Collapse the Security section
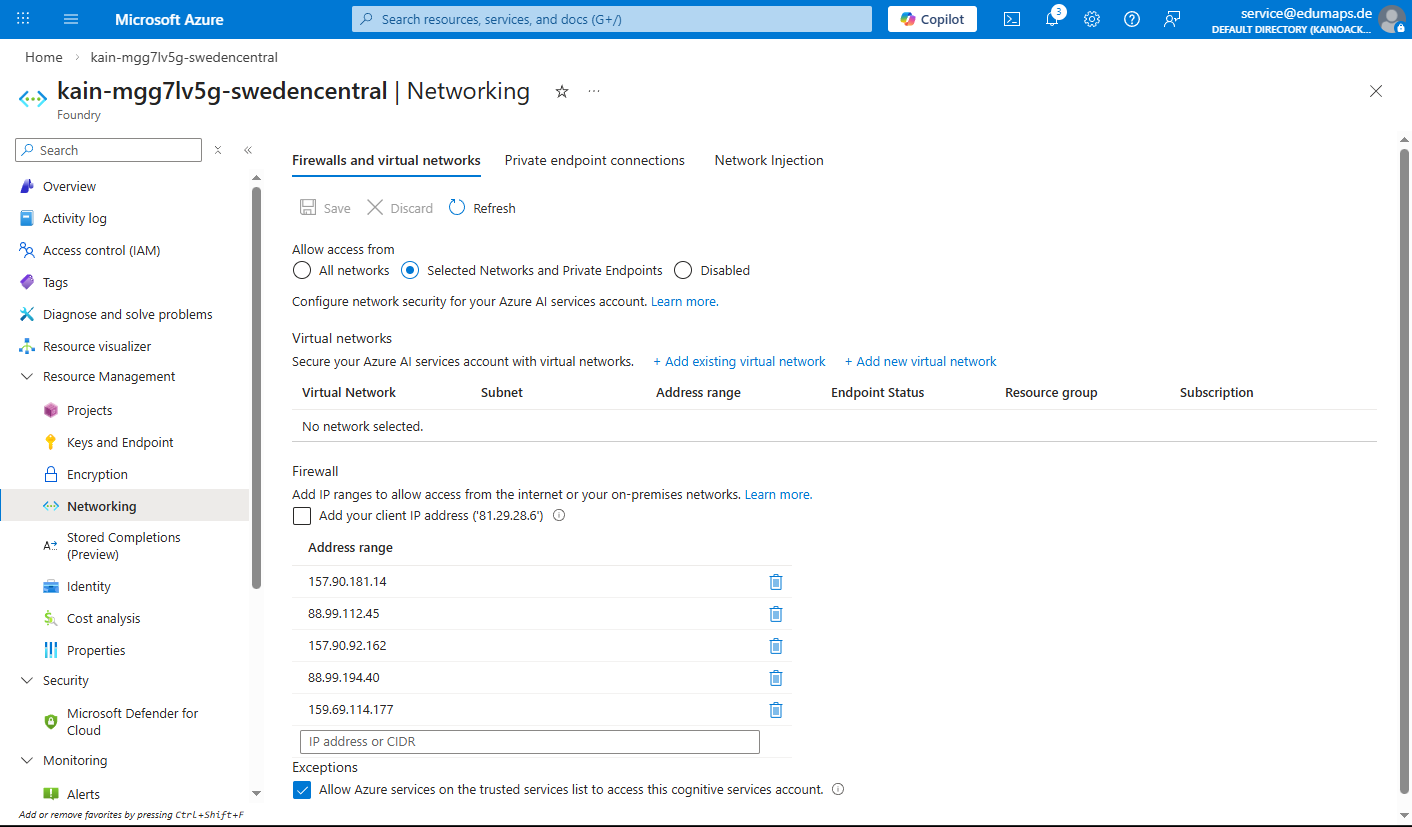Image resolution: width=1412 pixels, height=827 pixels. [27, 681]
